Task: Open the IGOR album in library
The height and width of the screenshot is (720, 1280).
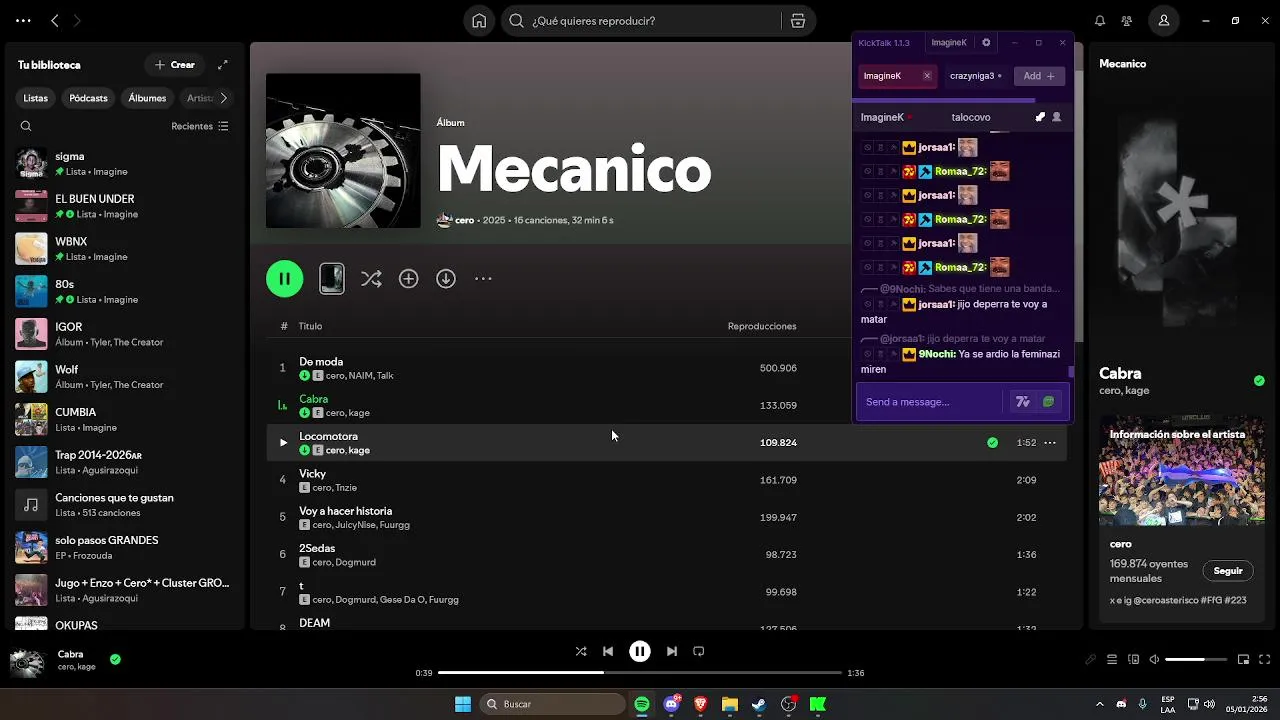Action: (x=125, y=334)
